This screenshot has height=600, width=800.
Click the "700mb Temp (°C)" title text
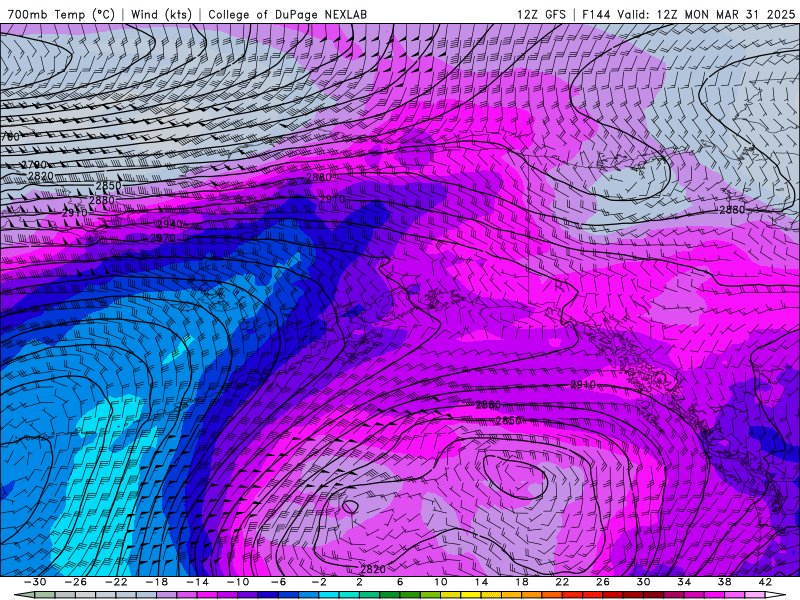pyautogui.click(x=61, y=14)
